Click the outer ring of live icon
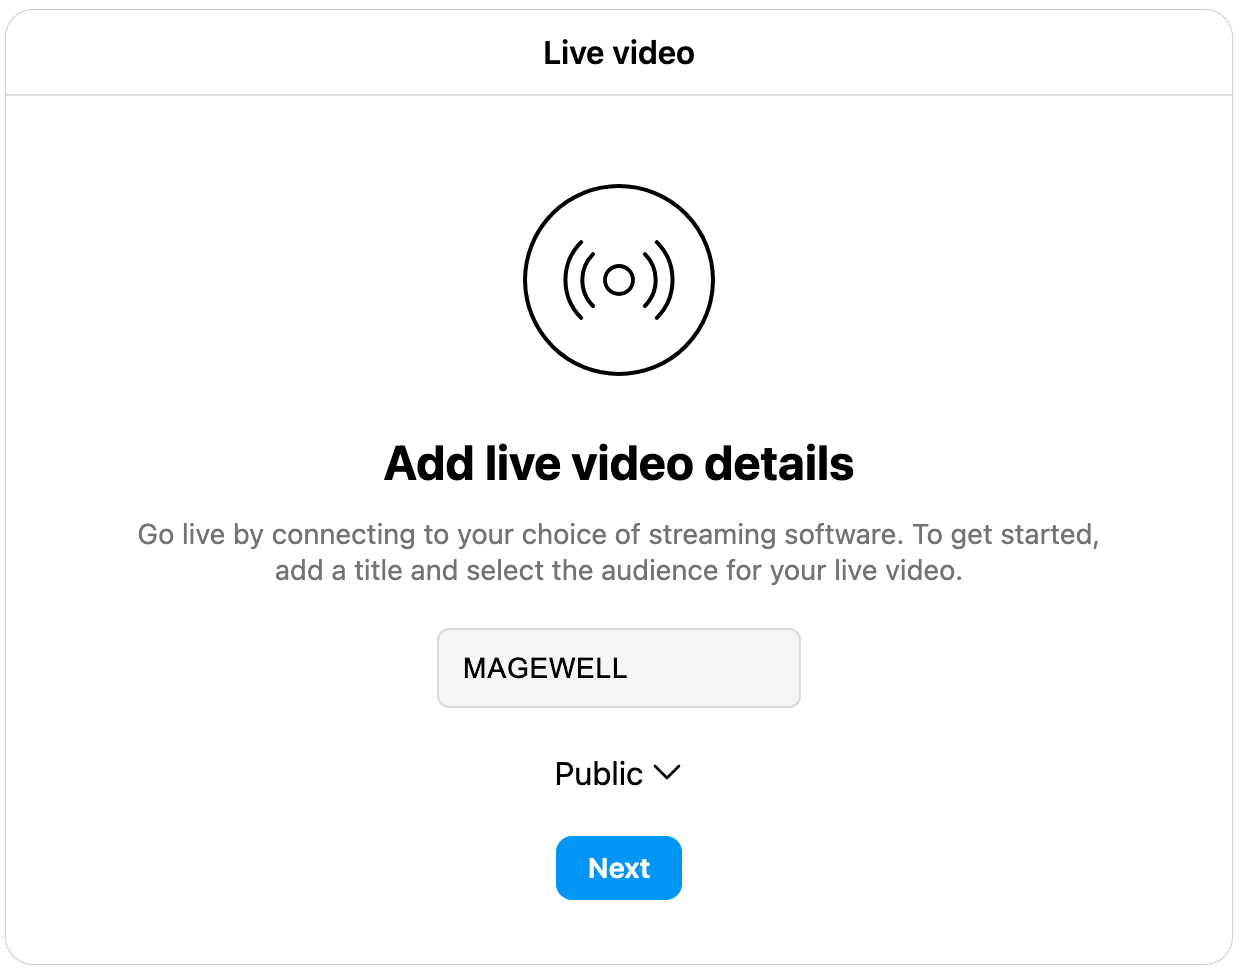This screenshot has height=974, width=1242. (x=619, y=187)
